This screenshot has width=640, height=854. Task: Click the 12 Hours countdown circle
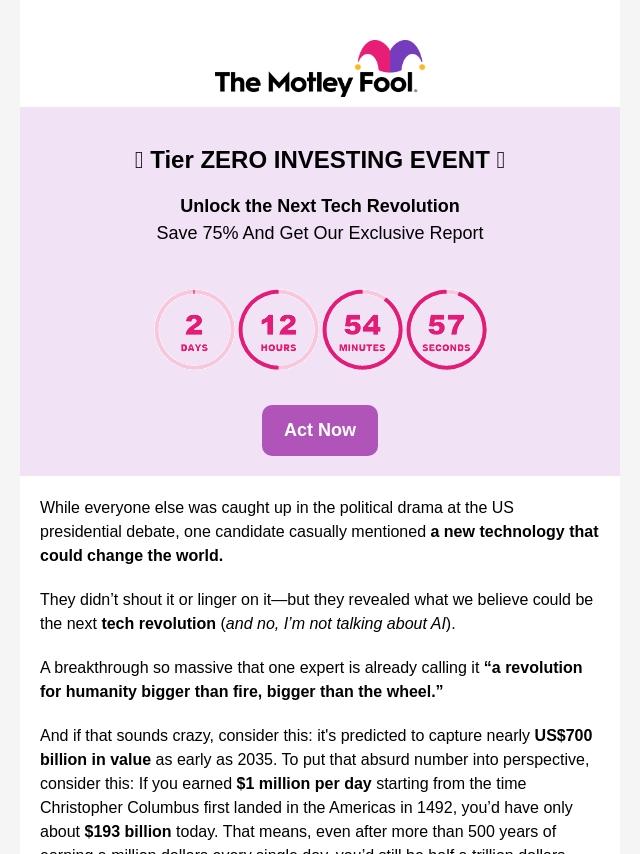[278, 330]
